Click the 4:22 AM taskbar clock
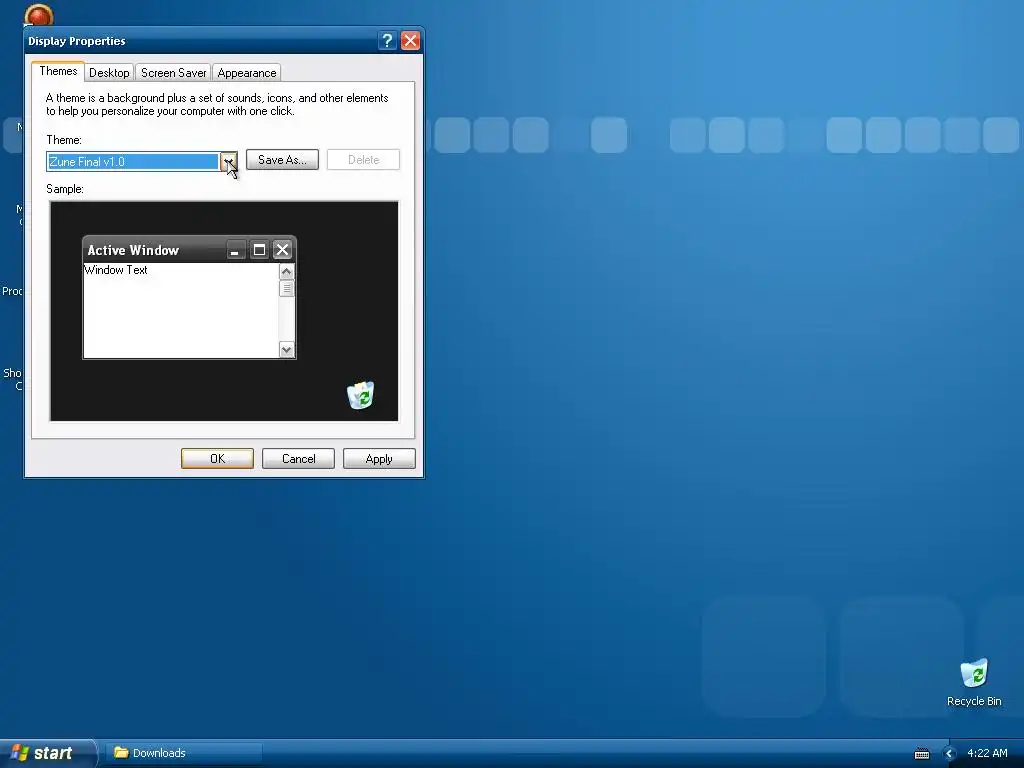 pos(987,753)
